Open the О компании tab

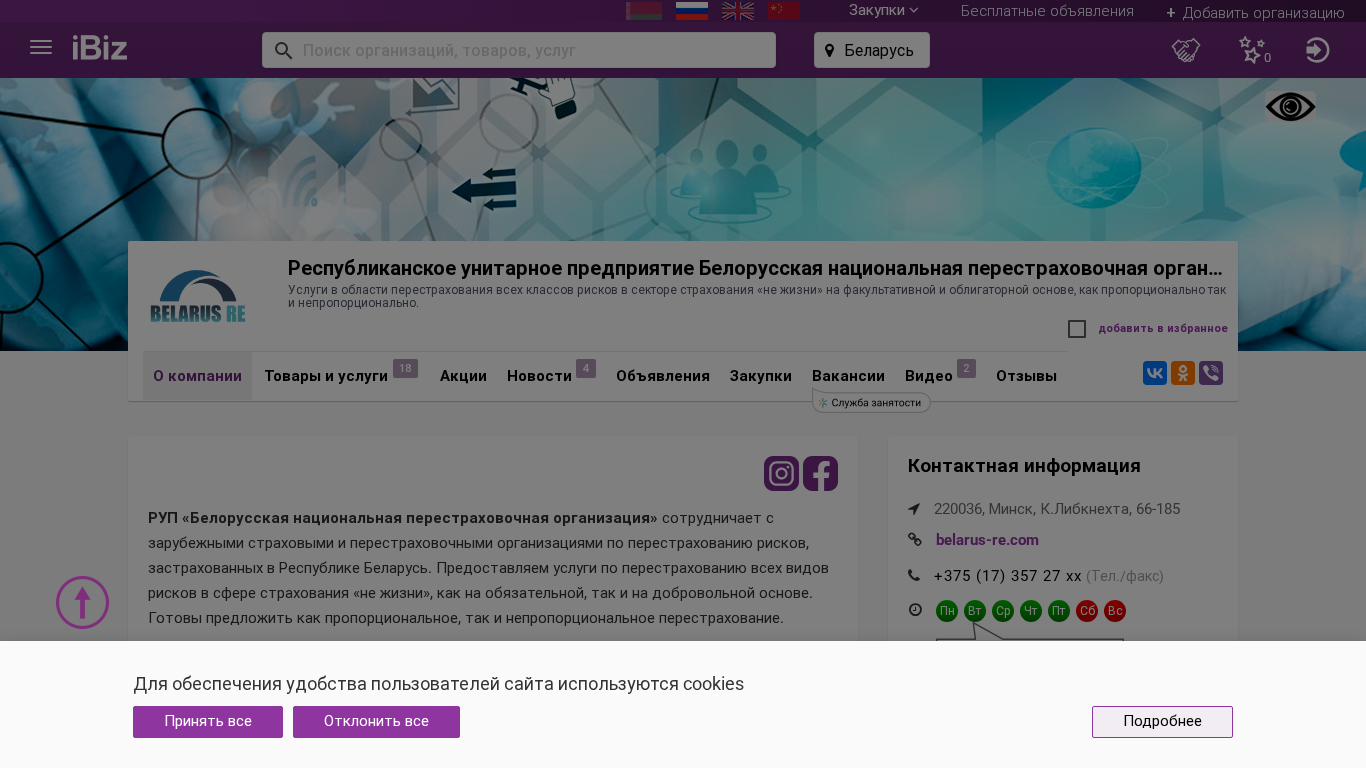[x=197, y=376]
